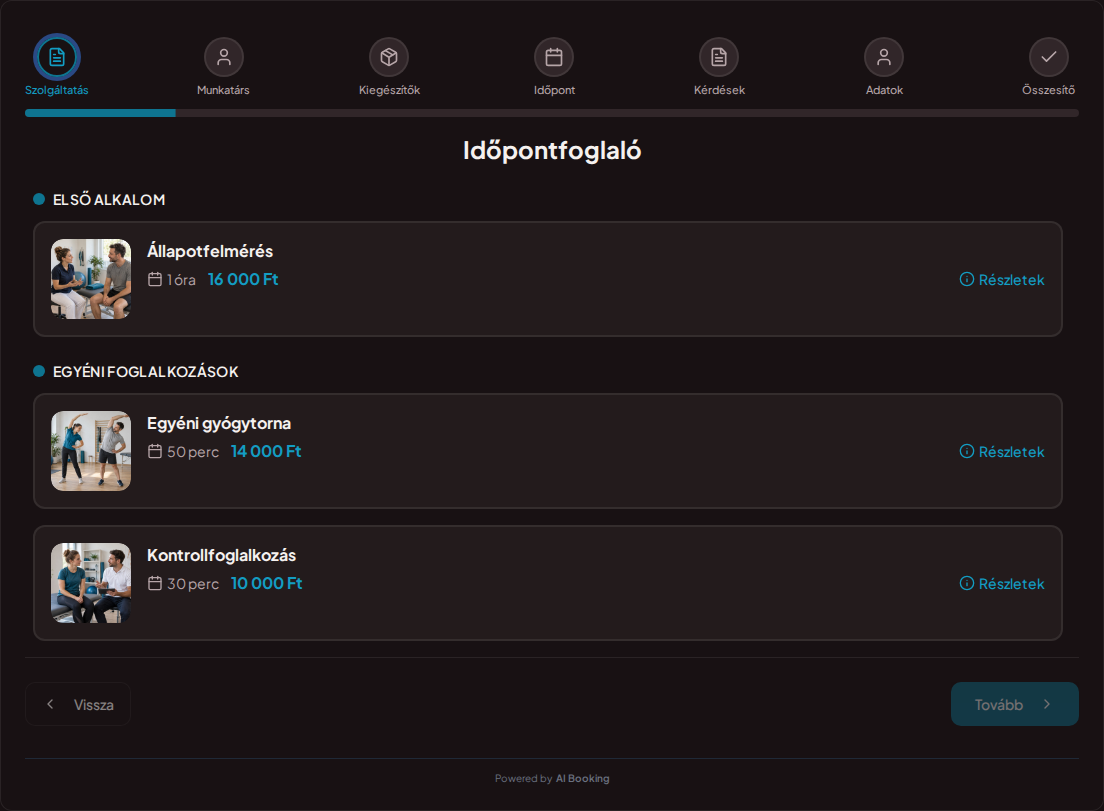Go back with the Vissza button

(x=78, y=704)
